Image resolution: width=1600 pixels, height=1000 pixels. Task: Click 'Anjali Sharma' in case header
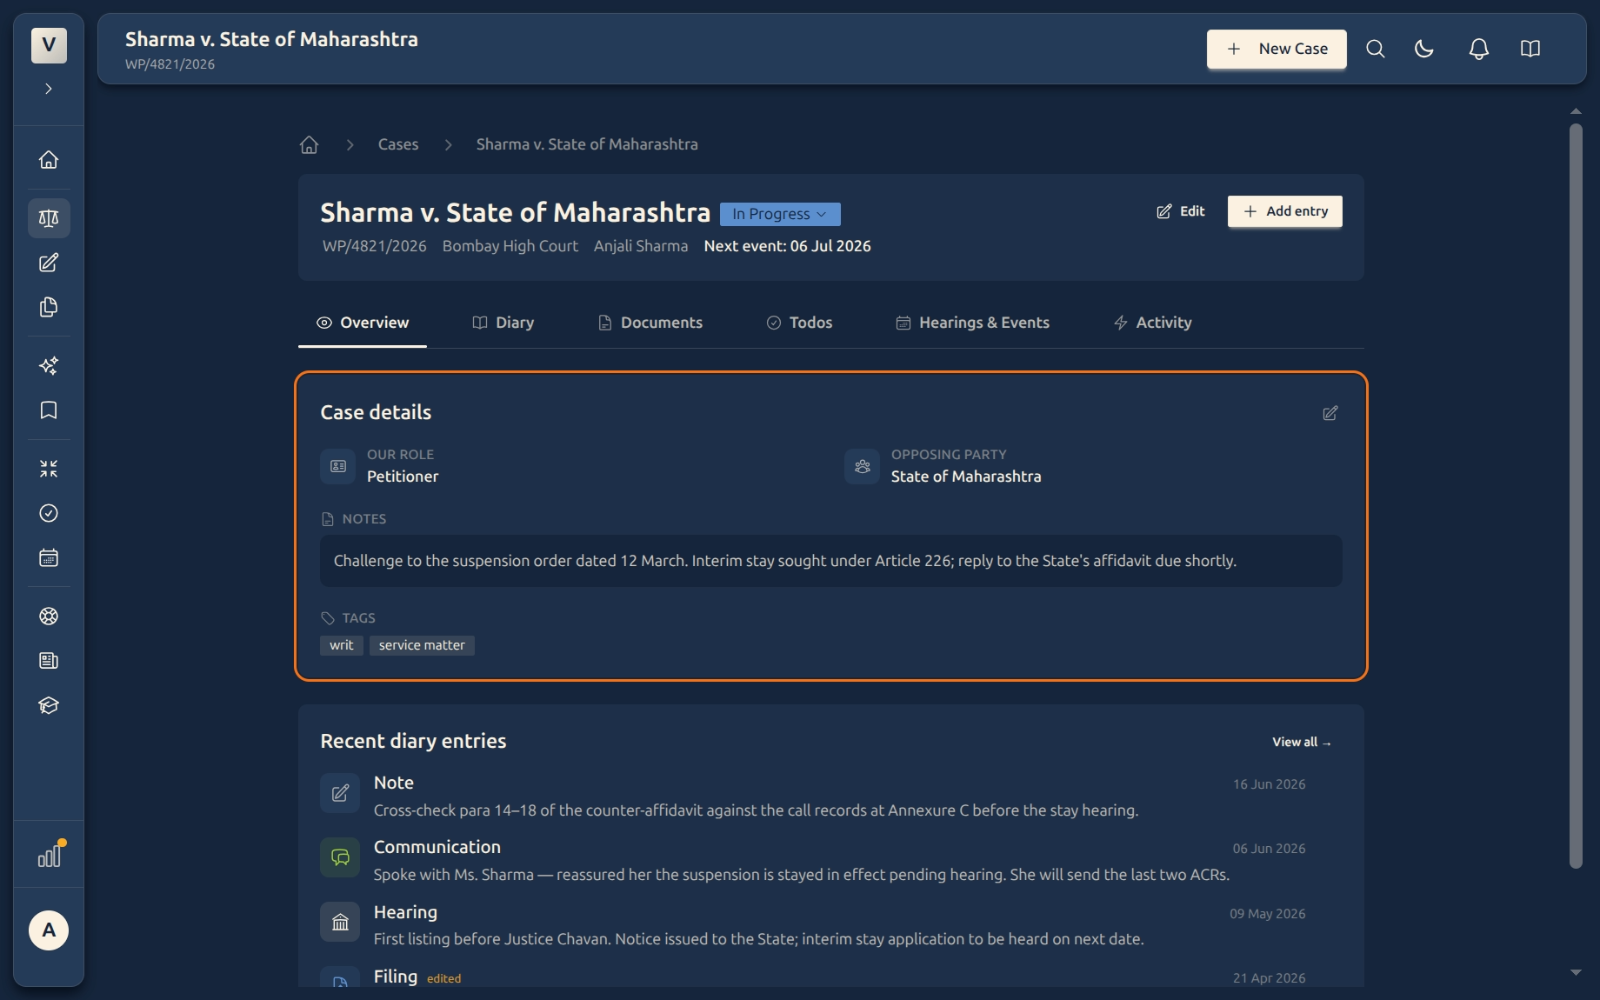(x=641, y=246)
